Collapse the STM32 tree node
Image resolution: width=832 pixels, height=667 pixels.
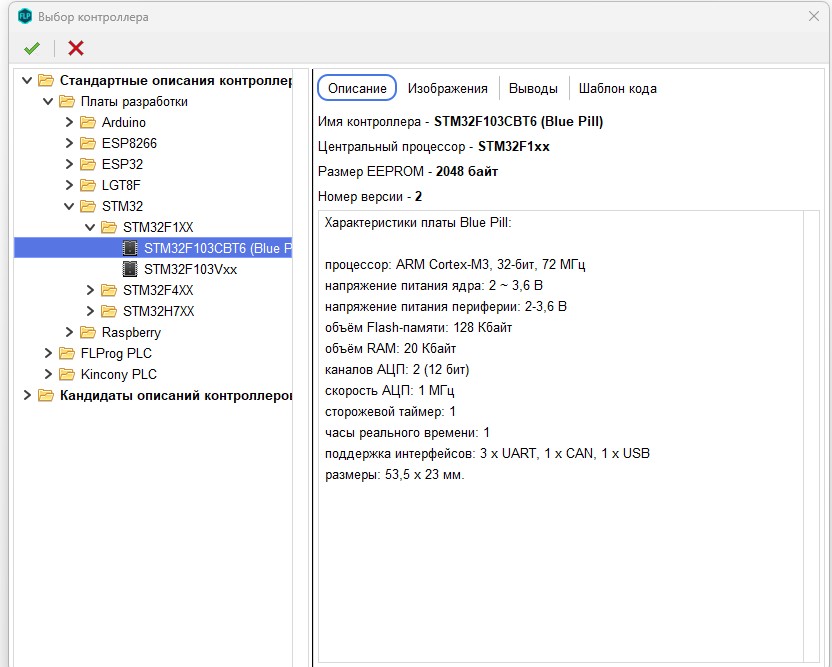tap(69, 206)
